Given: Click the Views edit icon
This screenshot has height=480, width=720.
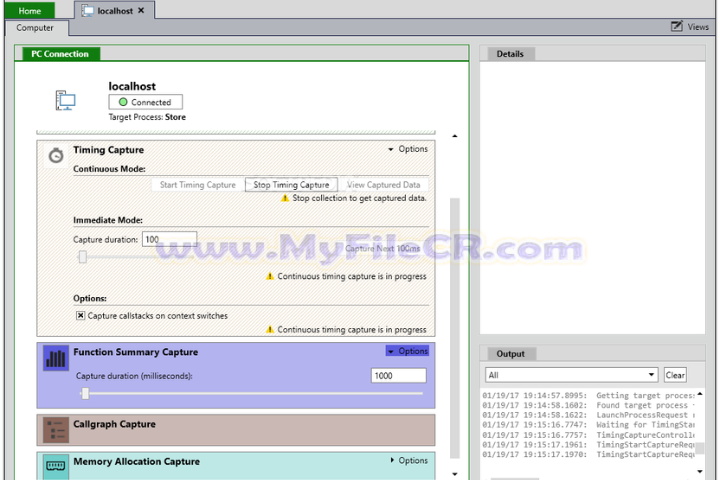Looking at the screenshot, I should 676,26.
